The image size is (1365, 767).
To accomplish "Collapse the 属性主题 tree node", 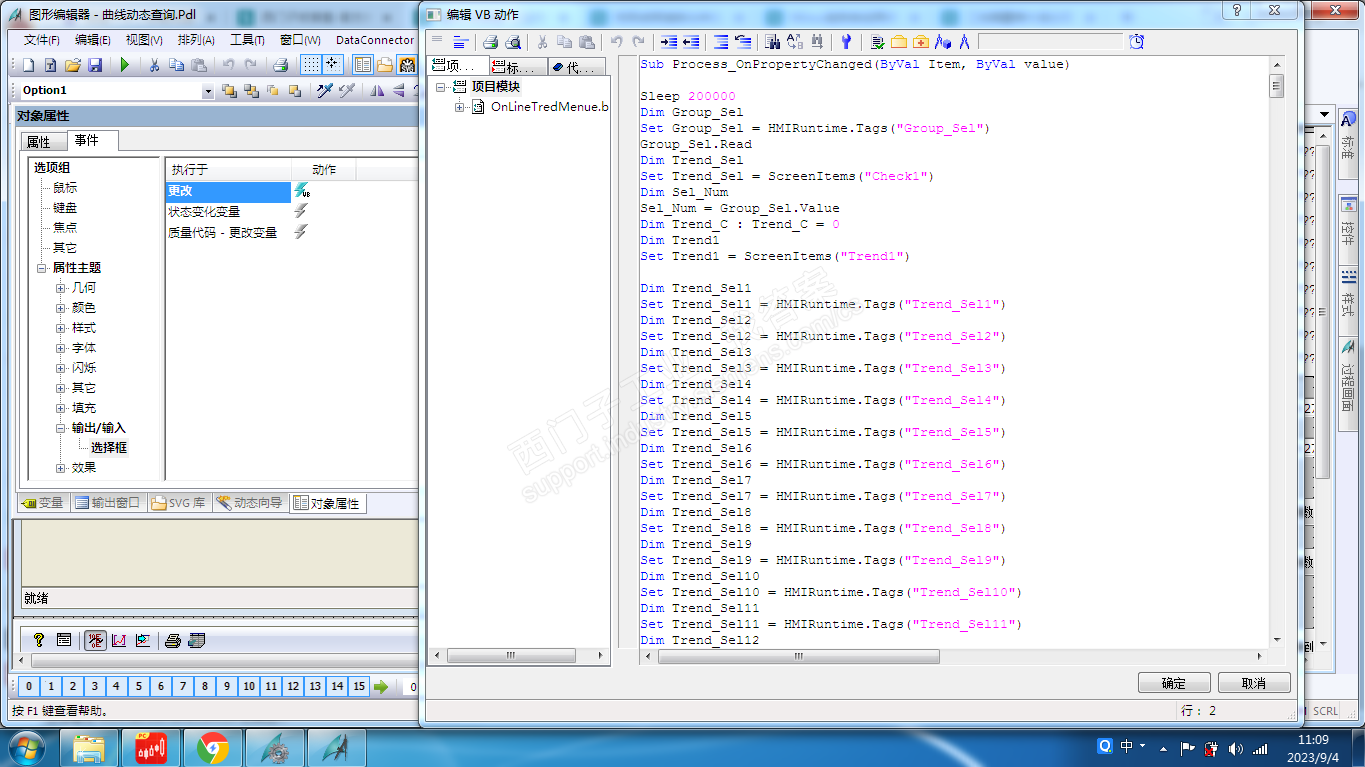I will tap(42, 268).
